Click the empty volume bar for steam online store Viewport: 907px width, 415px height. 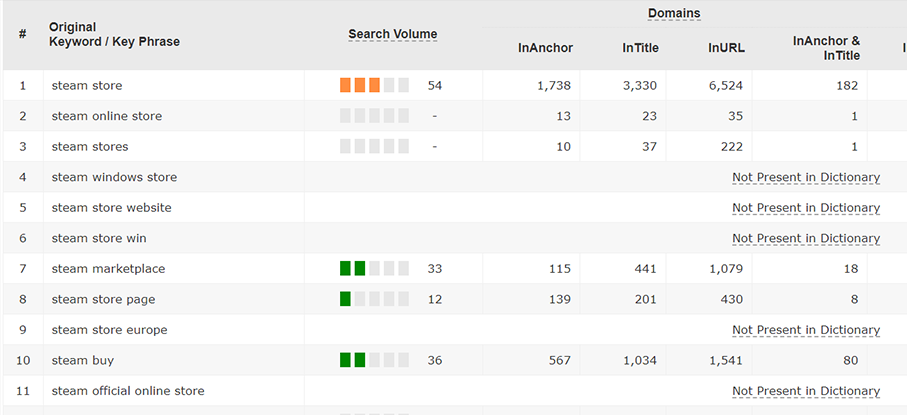pos(374,116)
